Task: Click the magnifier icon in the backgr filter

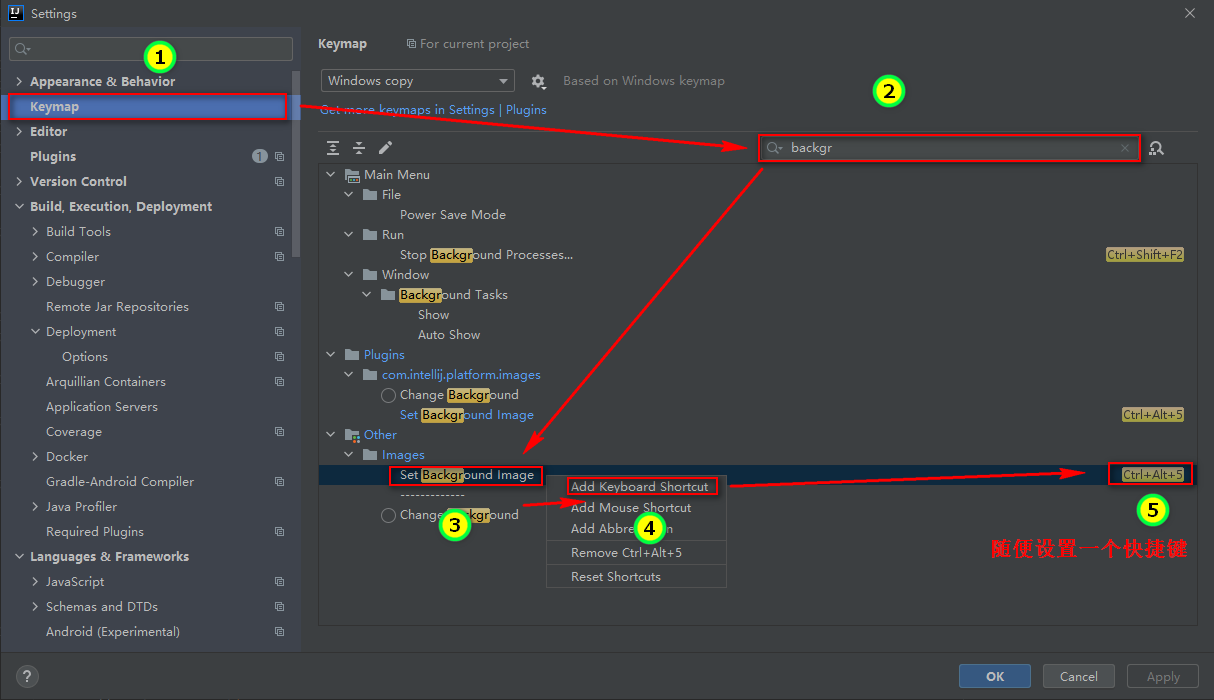Action: (774, 148)
